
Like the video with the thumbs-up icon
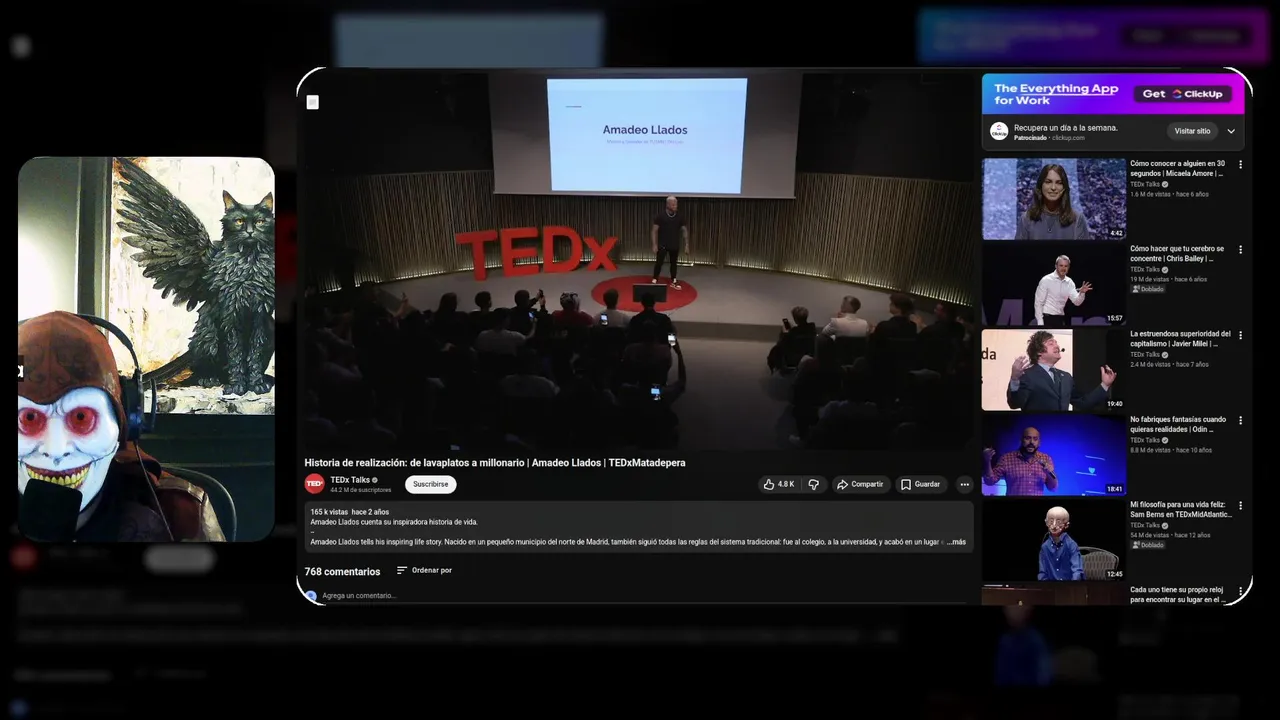[x=769, y=484]
